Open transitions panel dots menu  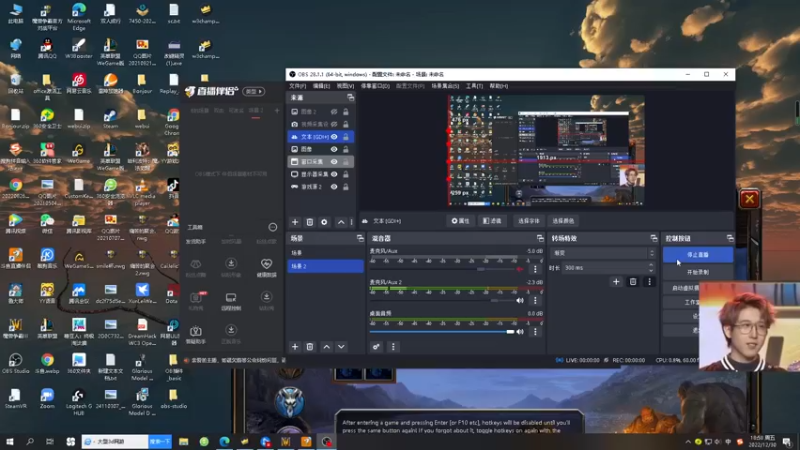[x=649, y=282]
